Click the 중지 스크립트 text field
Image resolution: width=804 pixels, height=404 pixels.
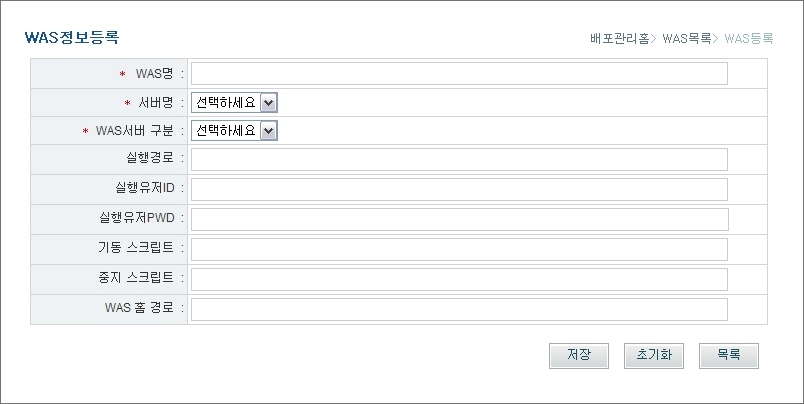coord(459,279)
